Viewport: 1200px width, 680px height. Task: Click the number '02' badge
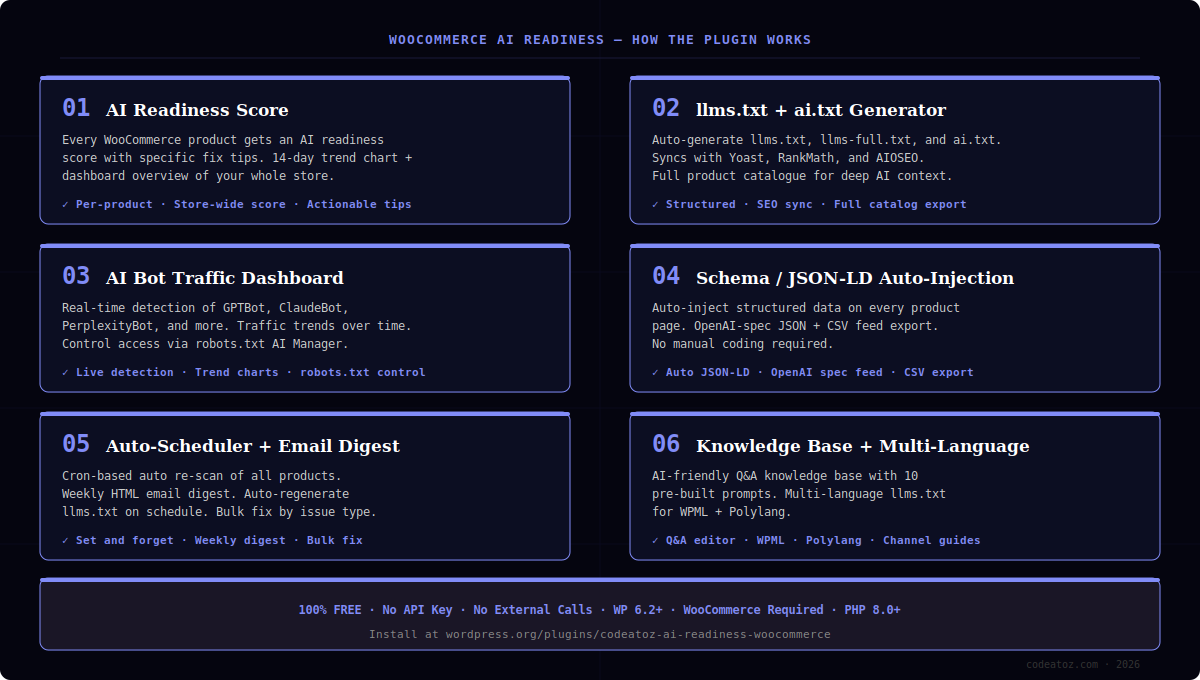click(x=666, y=108)
